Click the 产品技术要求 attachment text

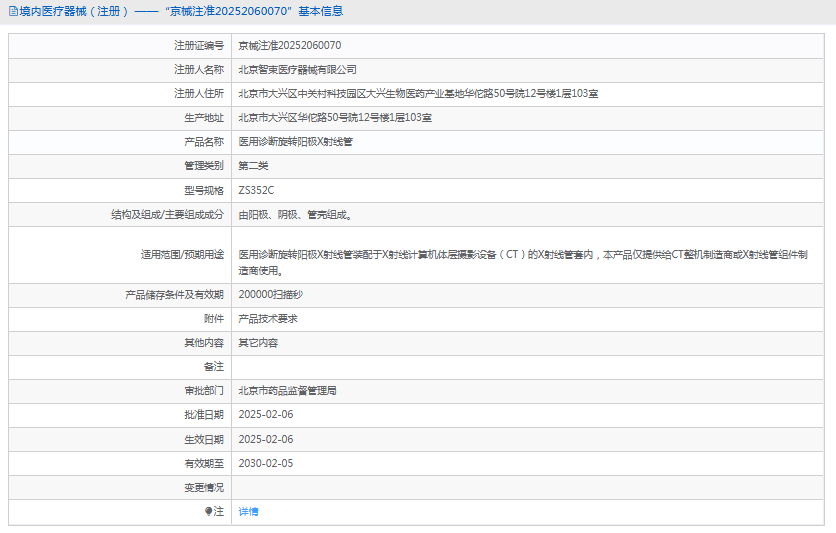[x=268, y=319]
